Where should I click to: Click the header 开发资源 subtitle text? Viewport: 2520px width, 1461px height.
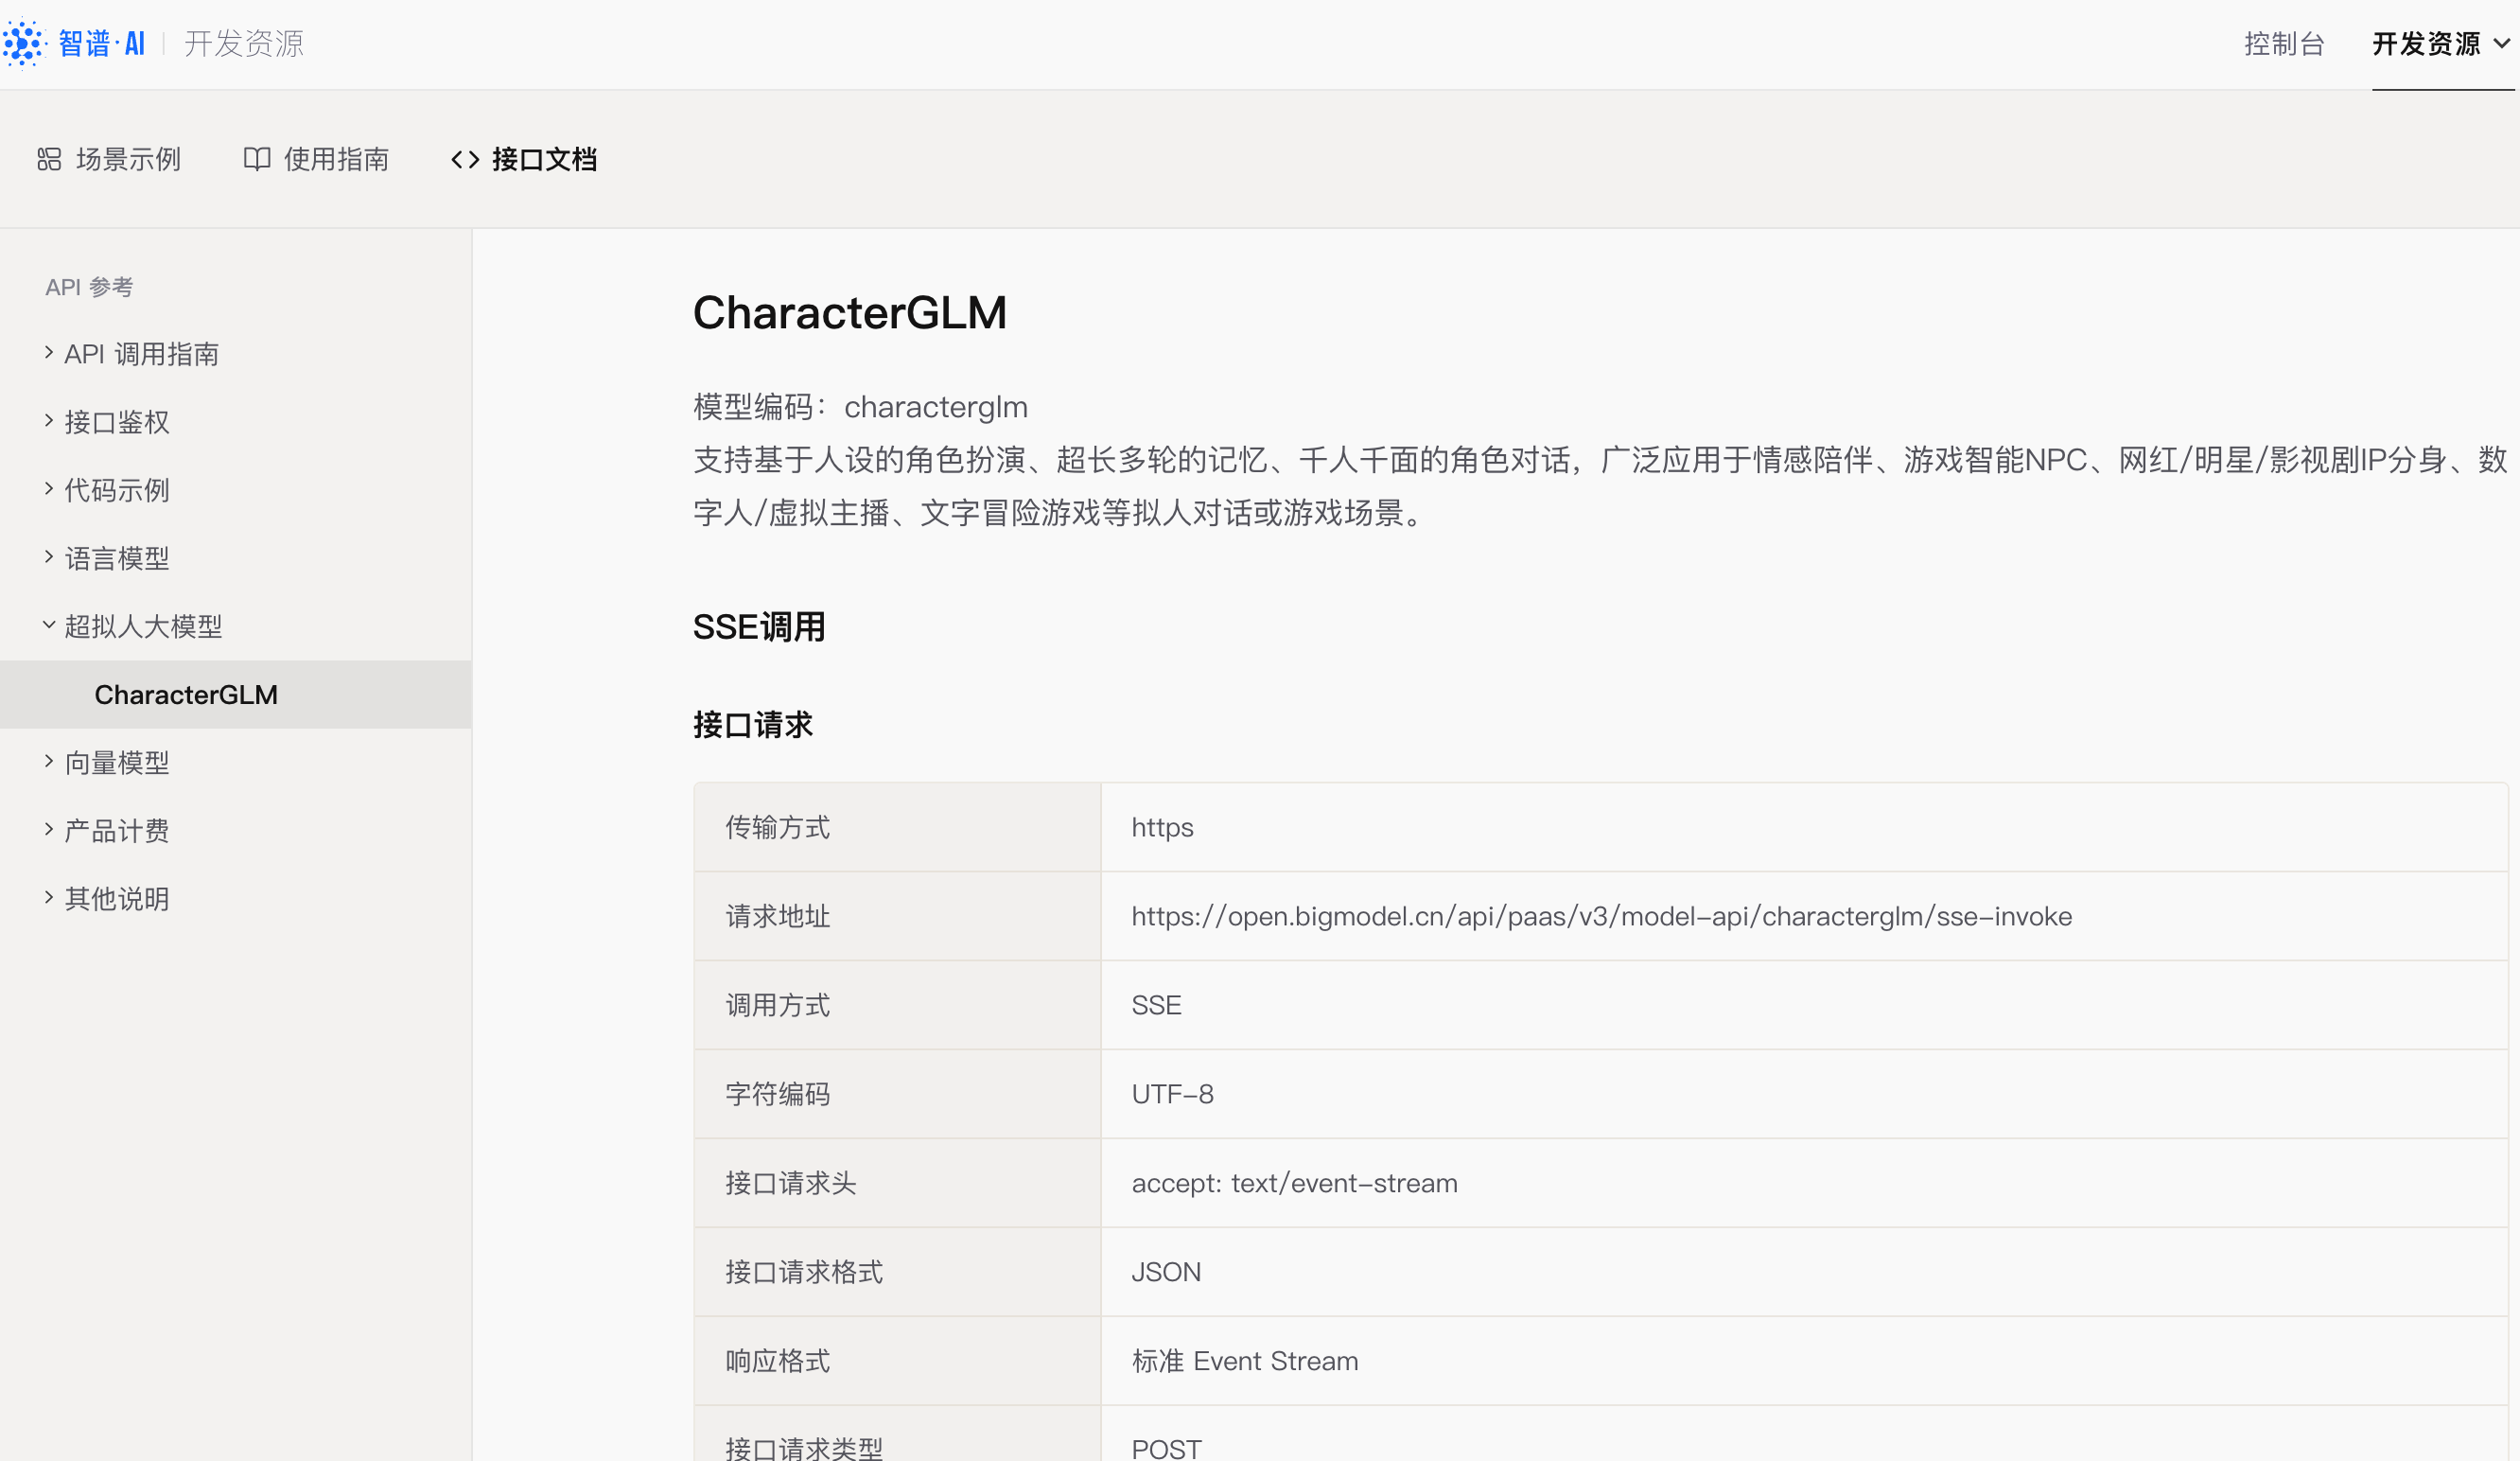(244, 44)
